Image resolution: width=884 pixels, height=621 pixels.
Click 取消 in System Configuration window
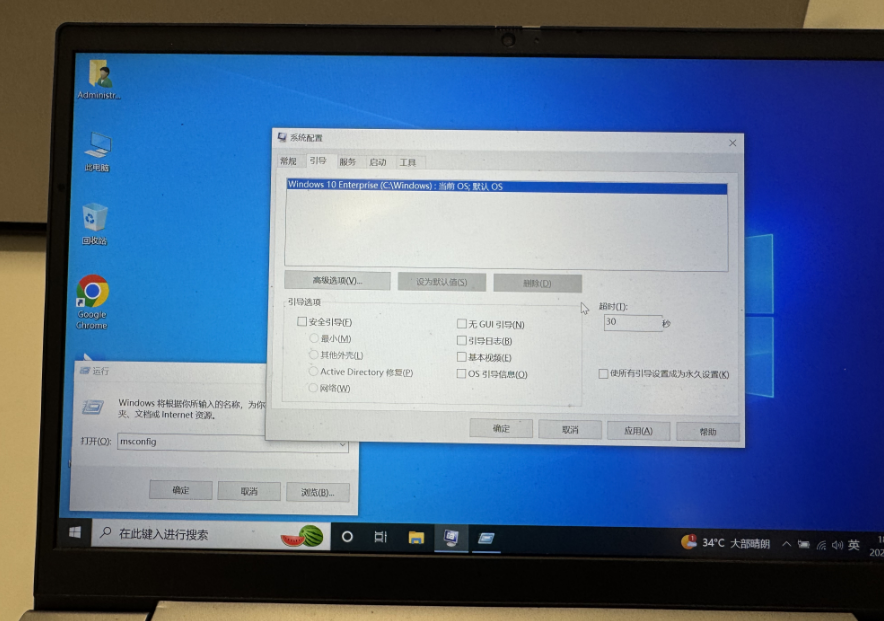coord(570,429)
